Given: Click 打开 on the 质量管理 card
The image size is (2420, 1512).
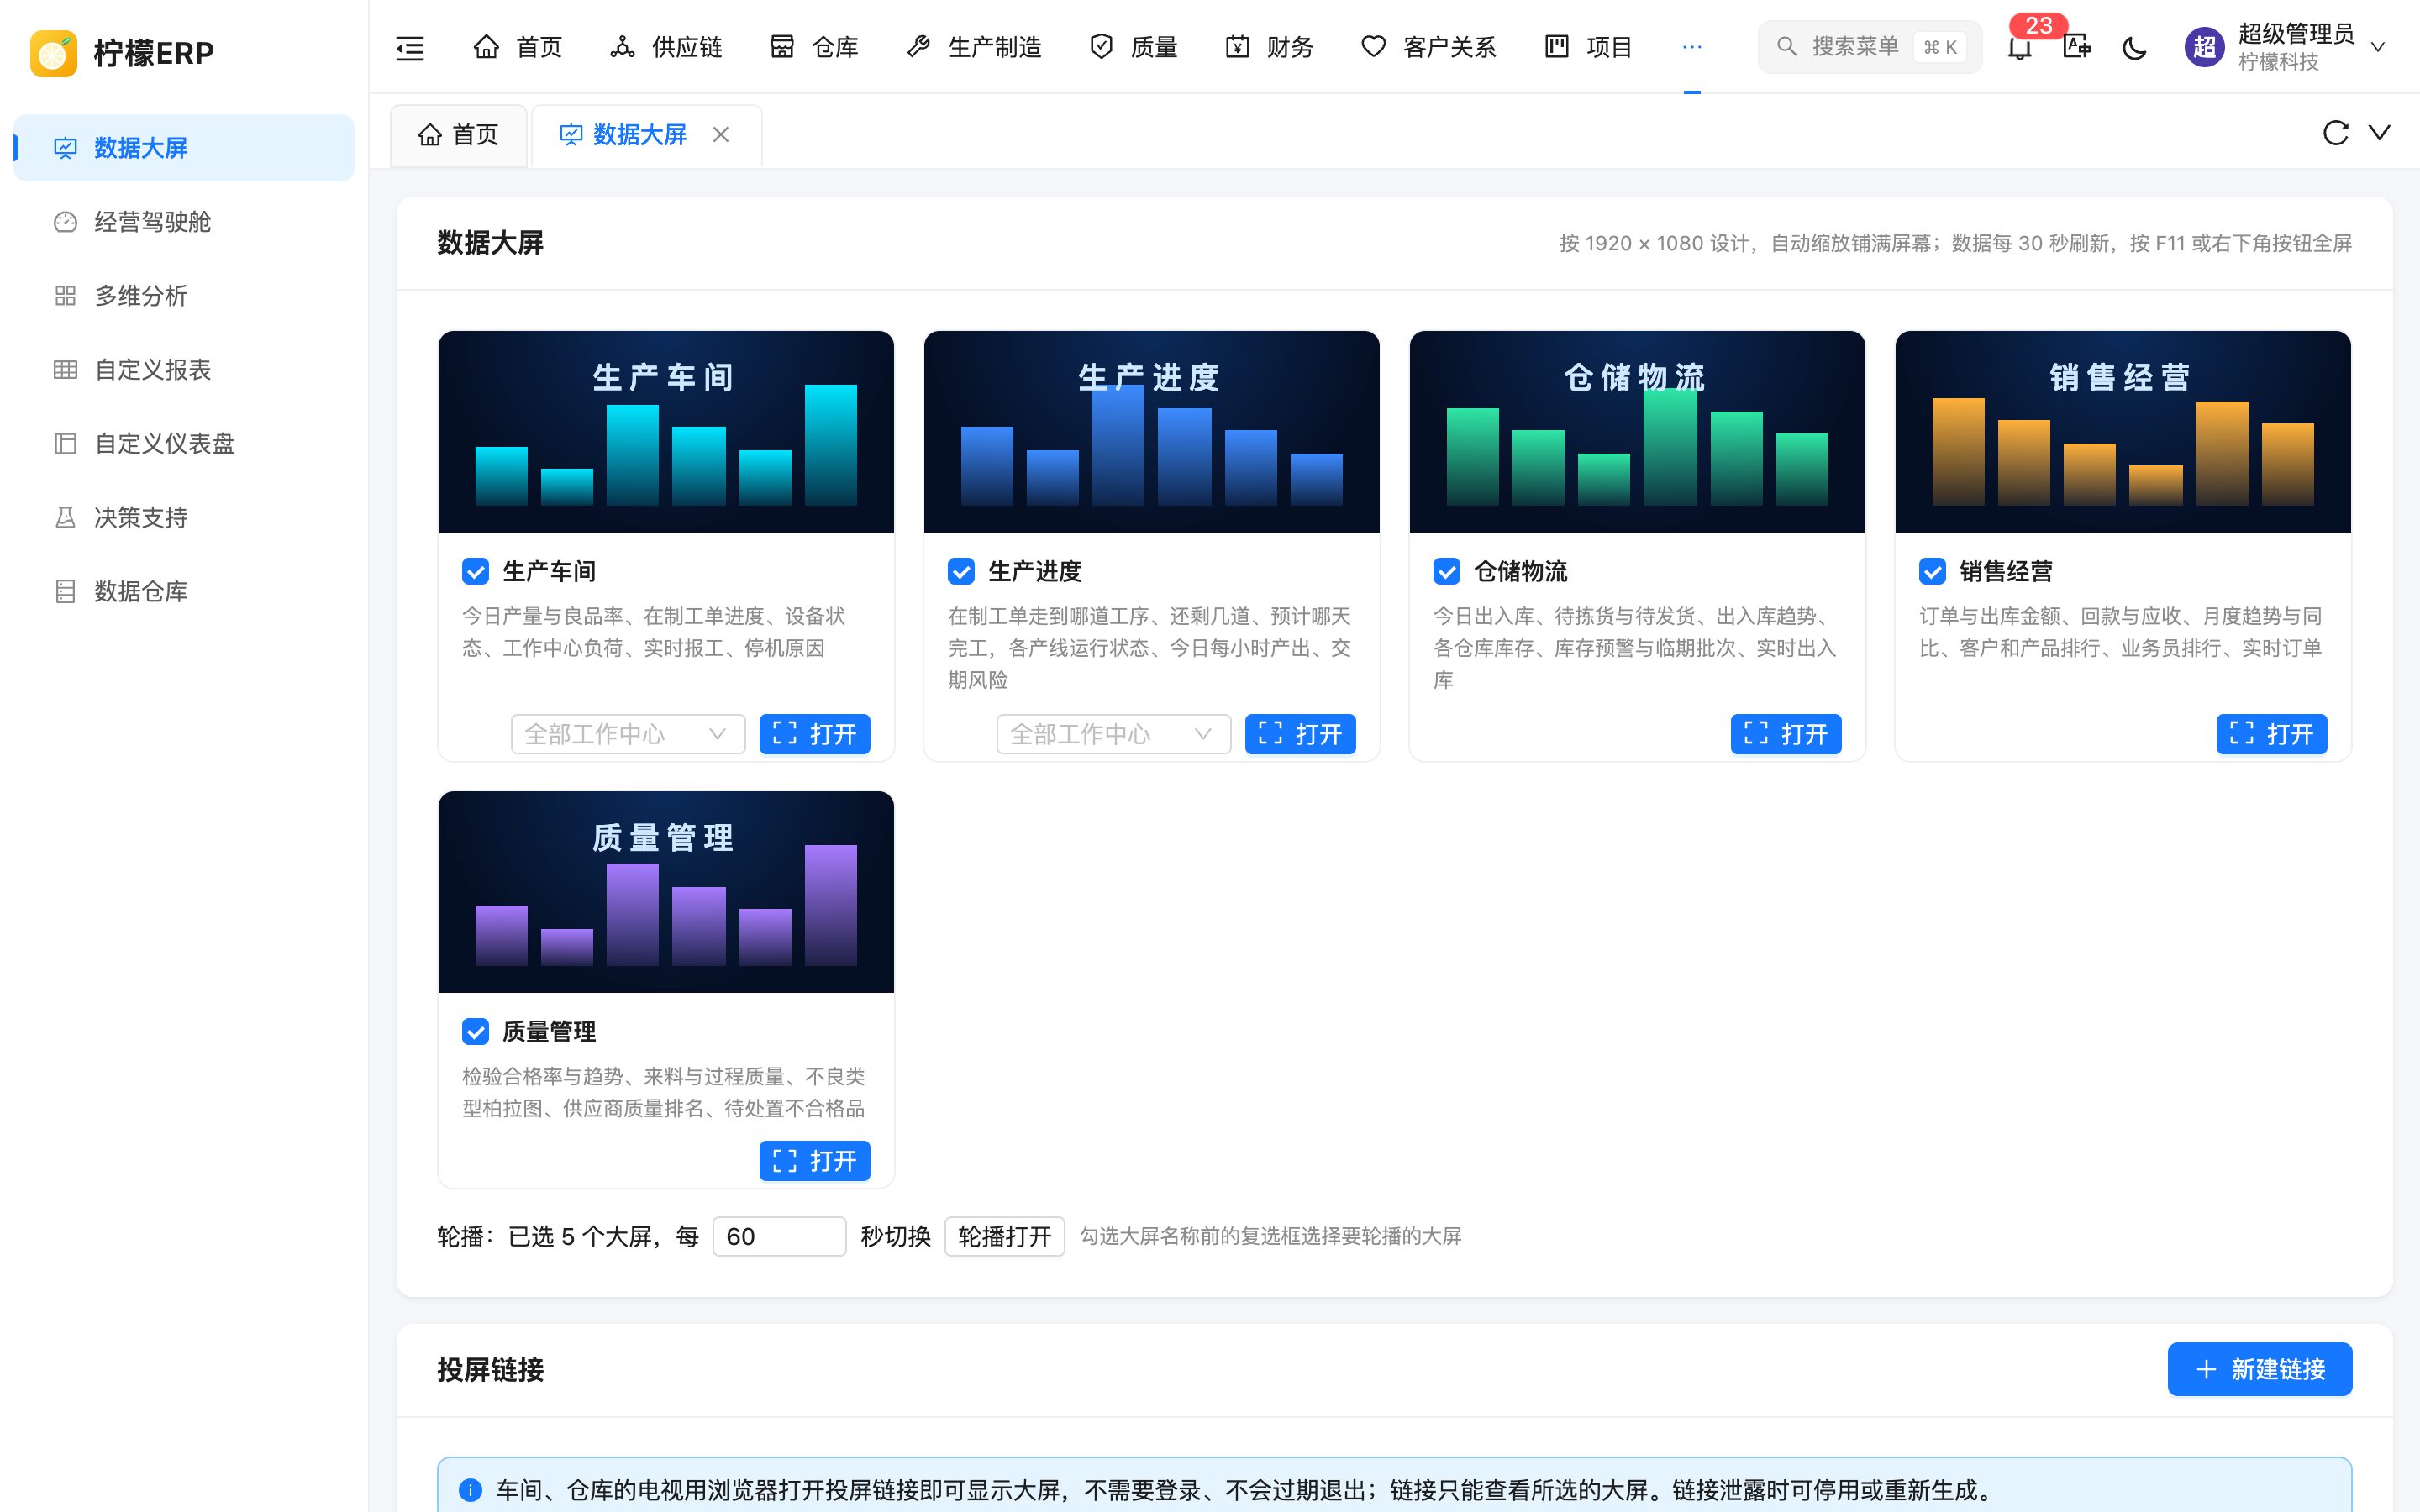Looking at the screenshot, I should coord(814,1160).
